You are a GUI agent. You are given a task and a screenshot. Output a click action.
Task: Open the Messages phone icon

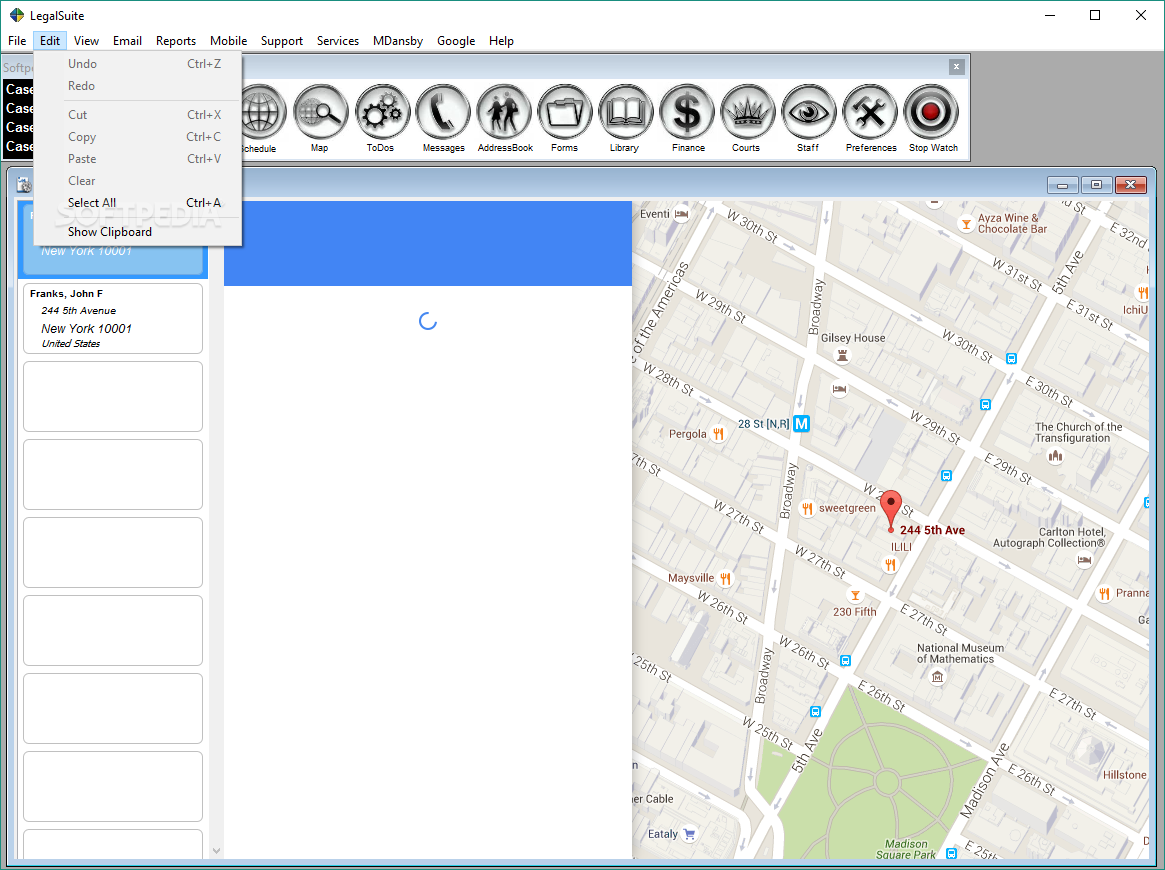click(x=443, y=112)
